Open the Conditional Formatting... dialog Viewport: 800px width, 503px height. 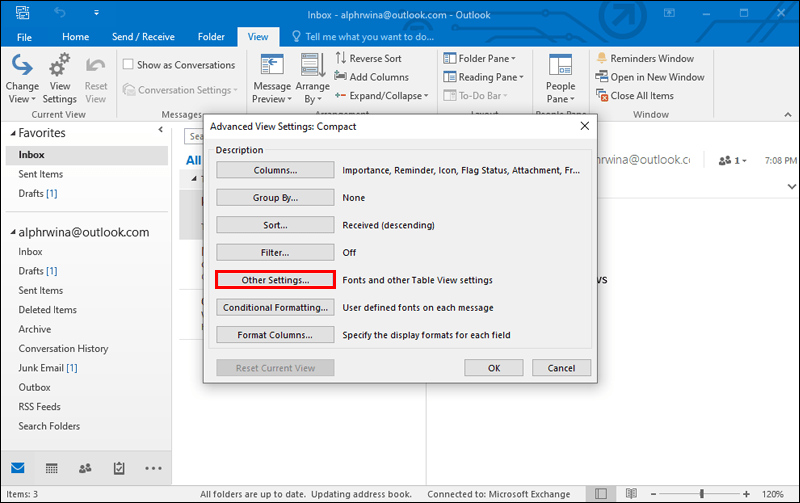pos(276,308)
